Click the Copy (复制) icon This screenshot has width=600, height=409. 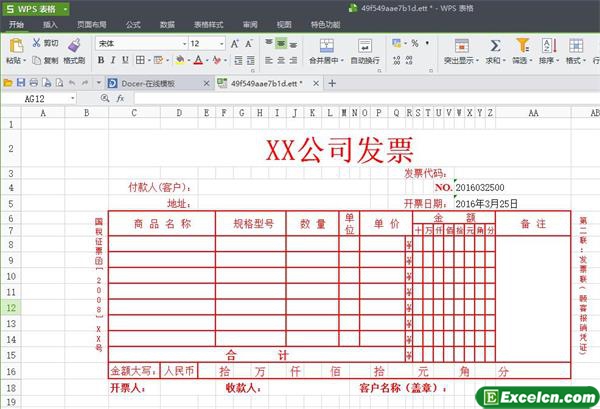click(x=36, y=60)
